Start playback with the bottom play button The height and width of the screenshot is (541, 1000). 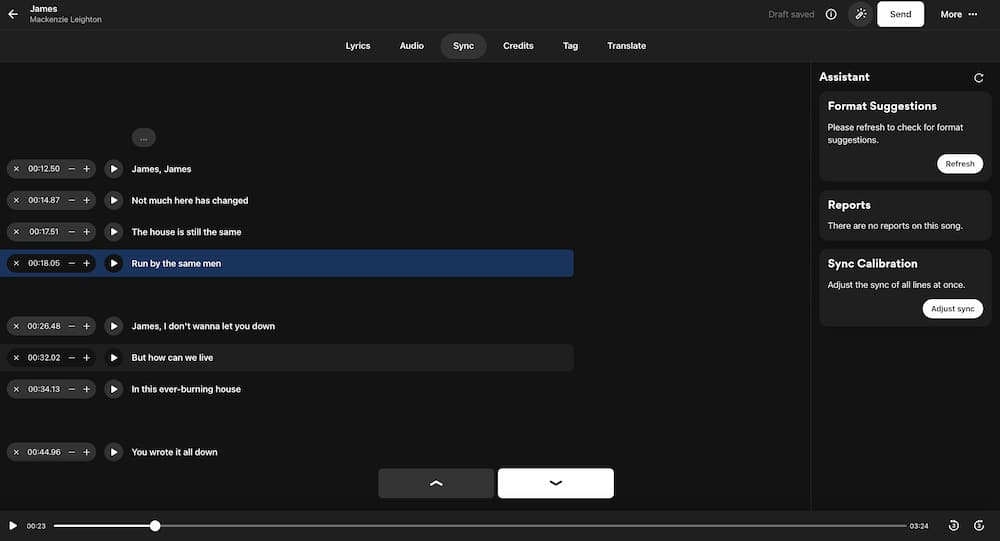(13, 526)
